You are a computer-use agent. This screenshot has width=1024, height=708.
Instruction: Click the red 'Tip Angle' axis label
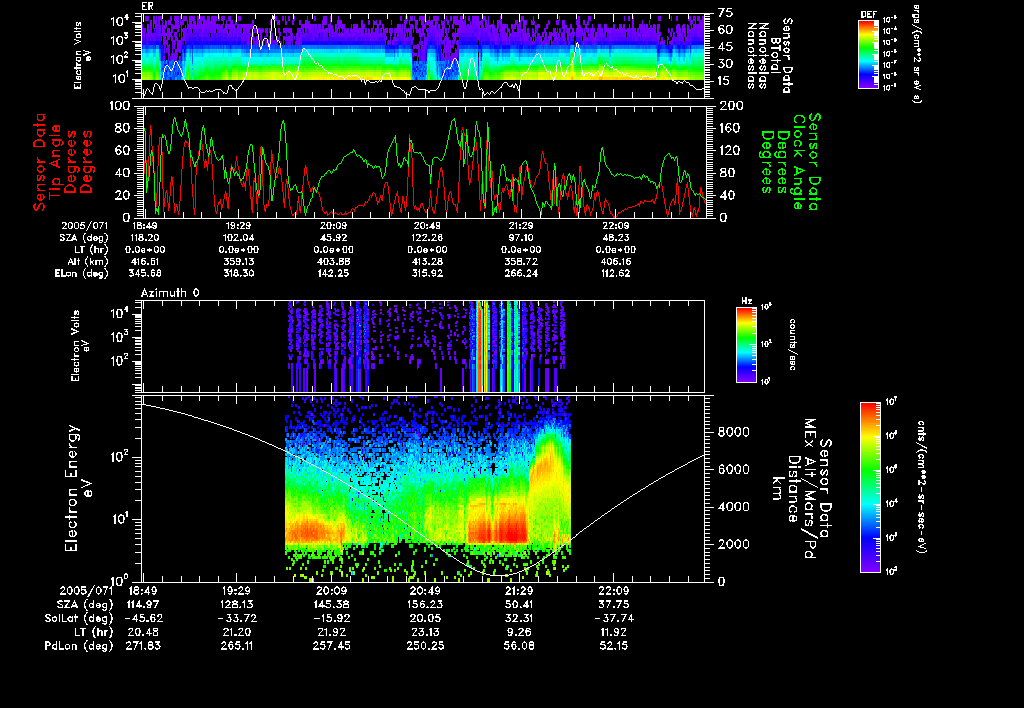55,161
